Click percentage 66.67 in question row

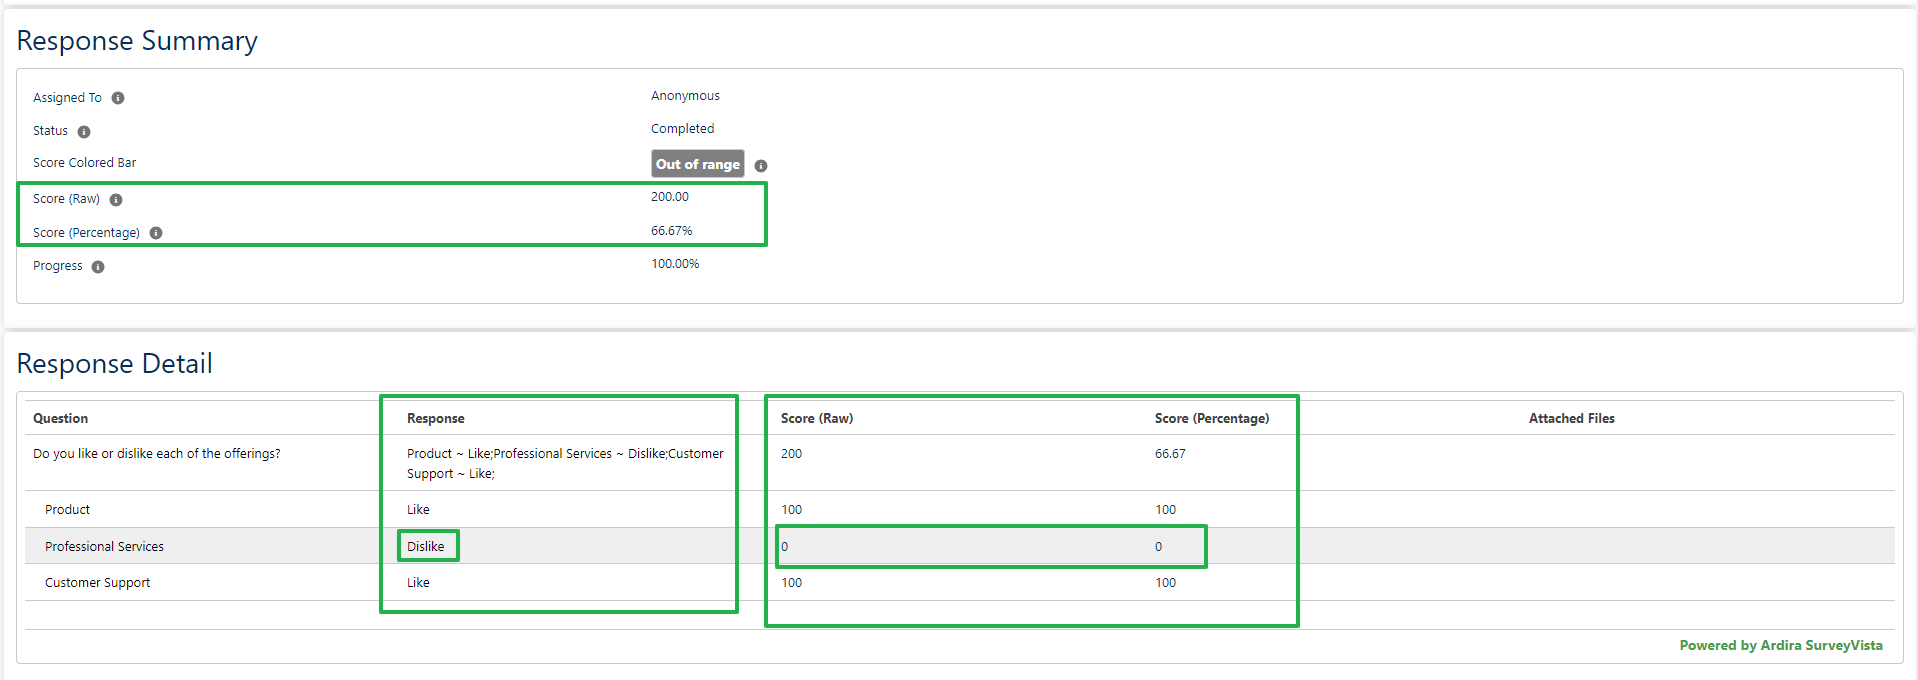click(1170, 453)
